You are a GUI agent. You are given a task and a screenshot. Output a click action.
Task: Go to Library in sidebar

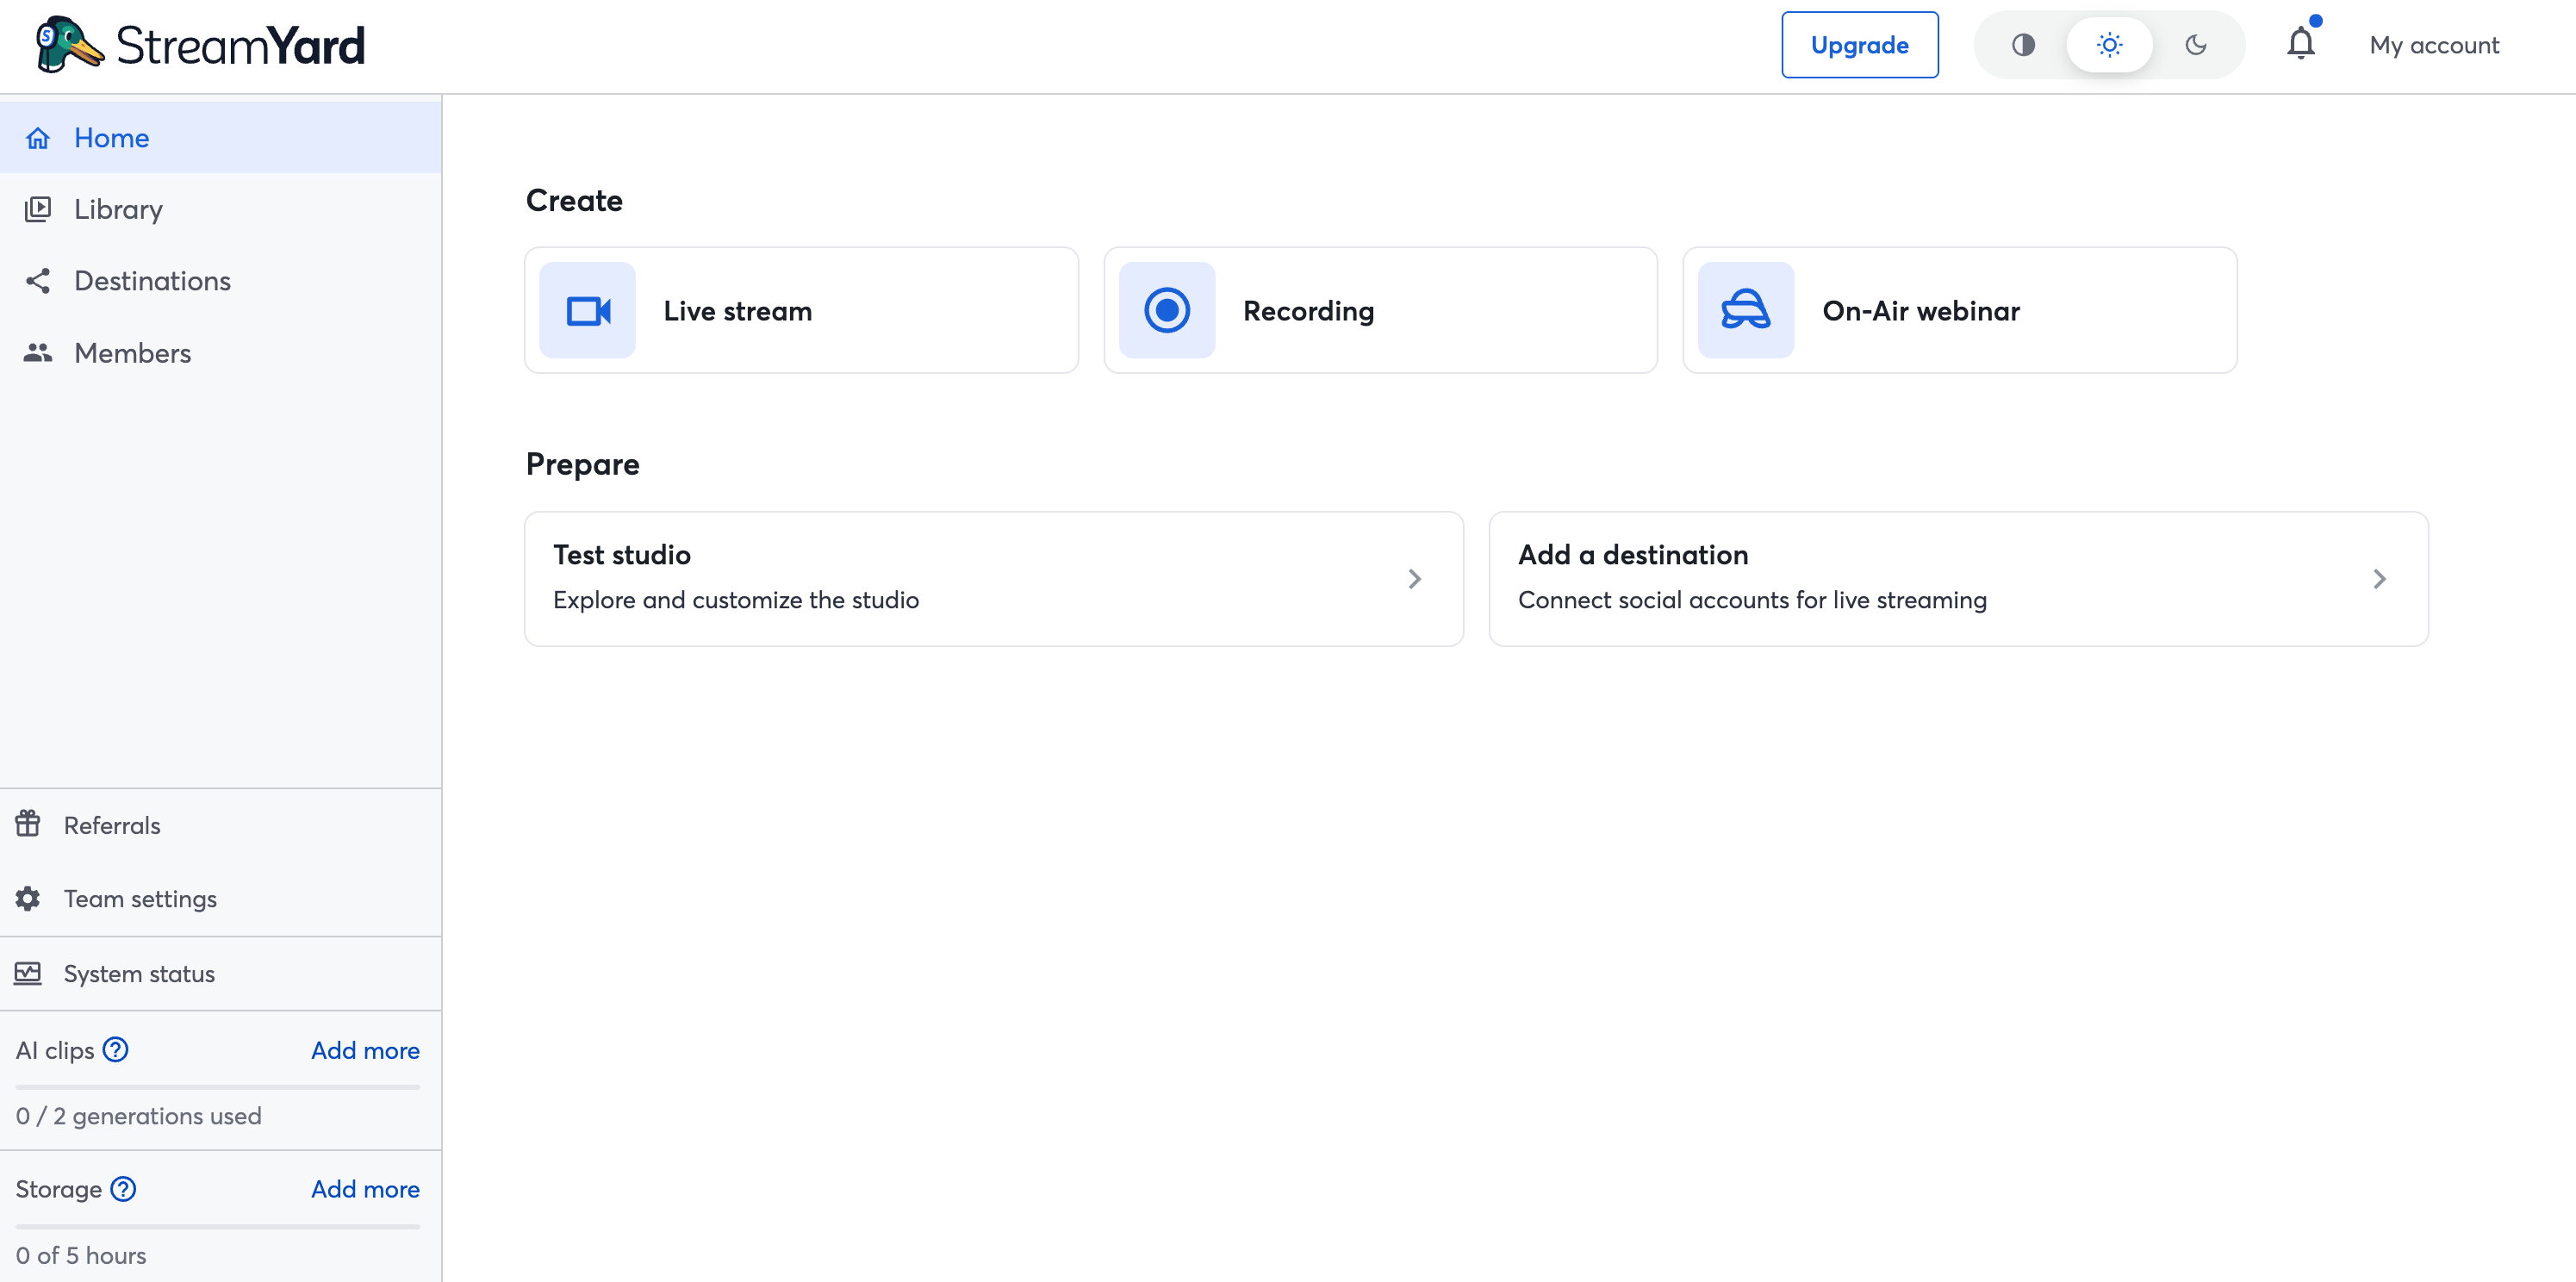118,209
